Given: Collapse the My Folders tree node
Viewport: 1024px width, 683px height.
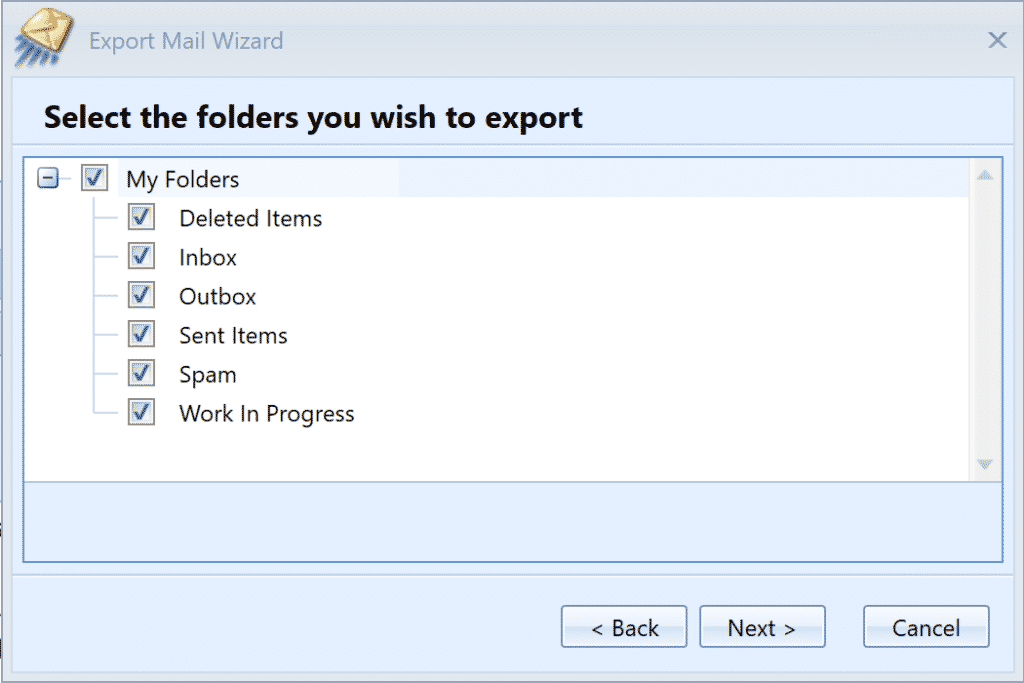Looking at the screenshot, I should click(47, 179).
